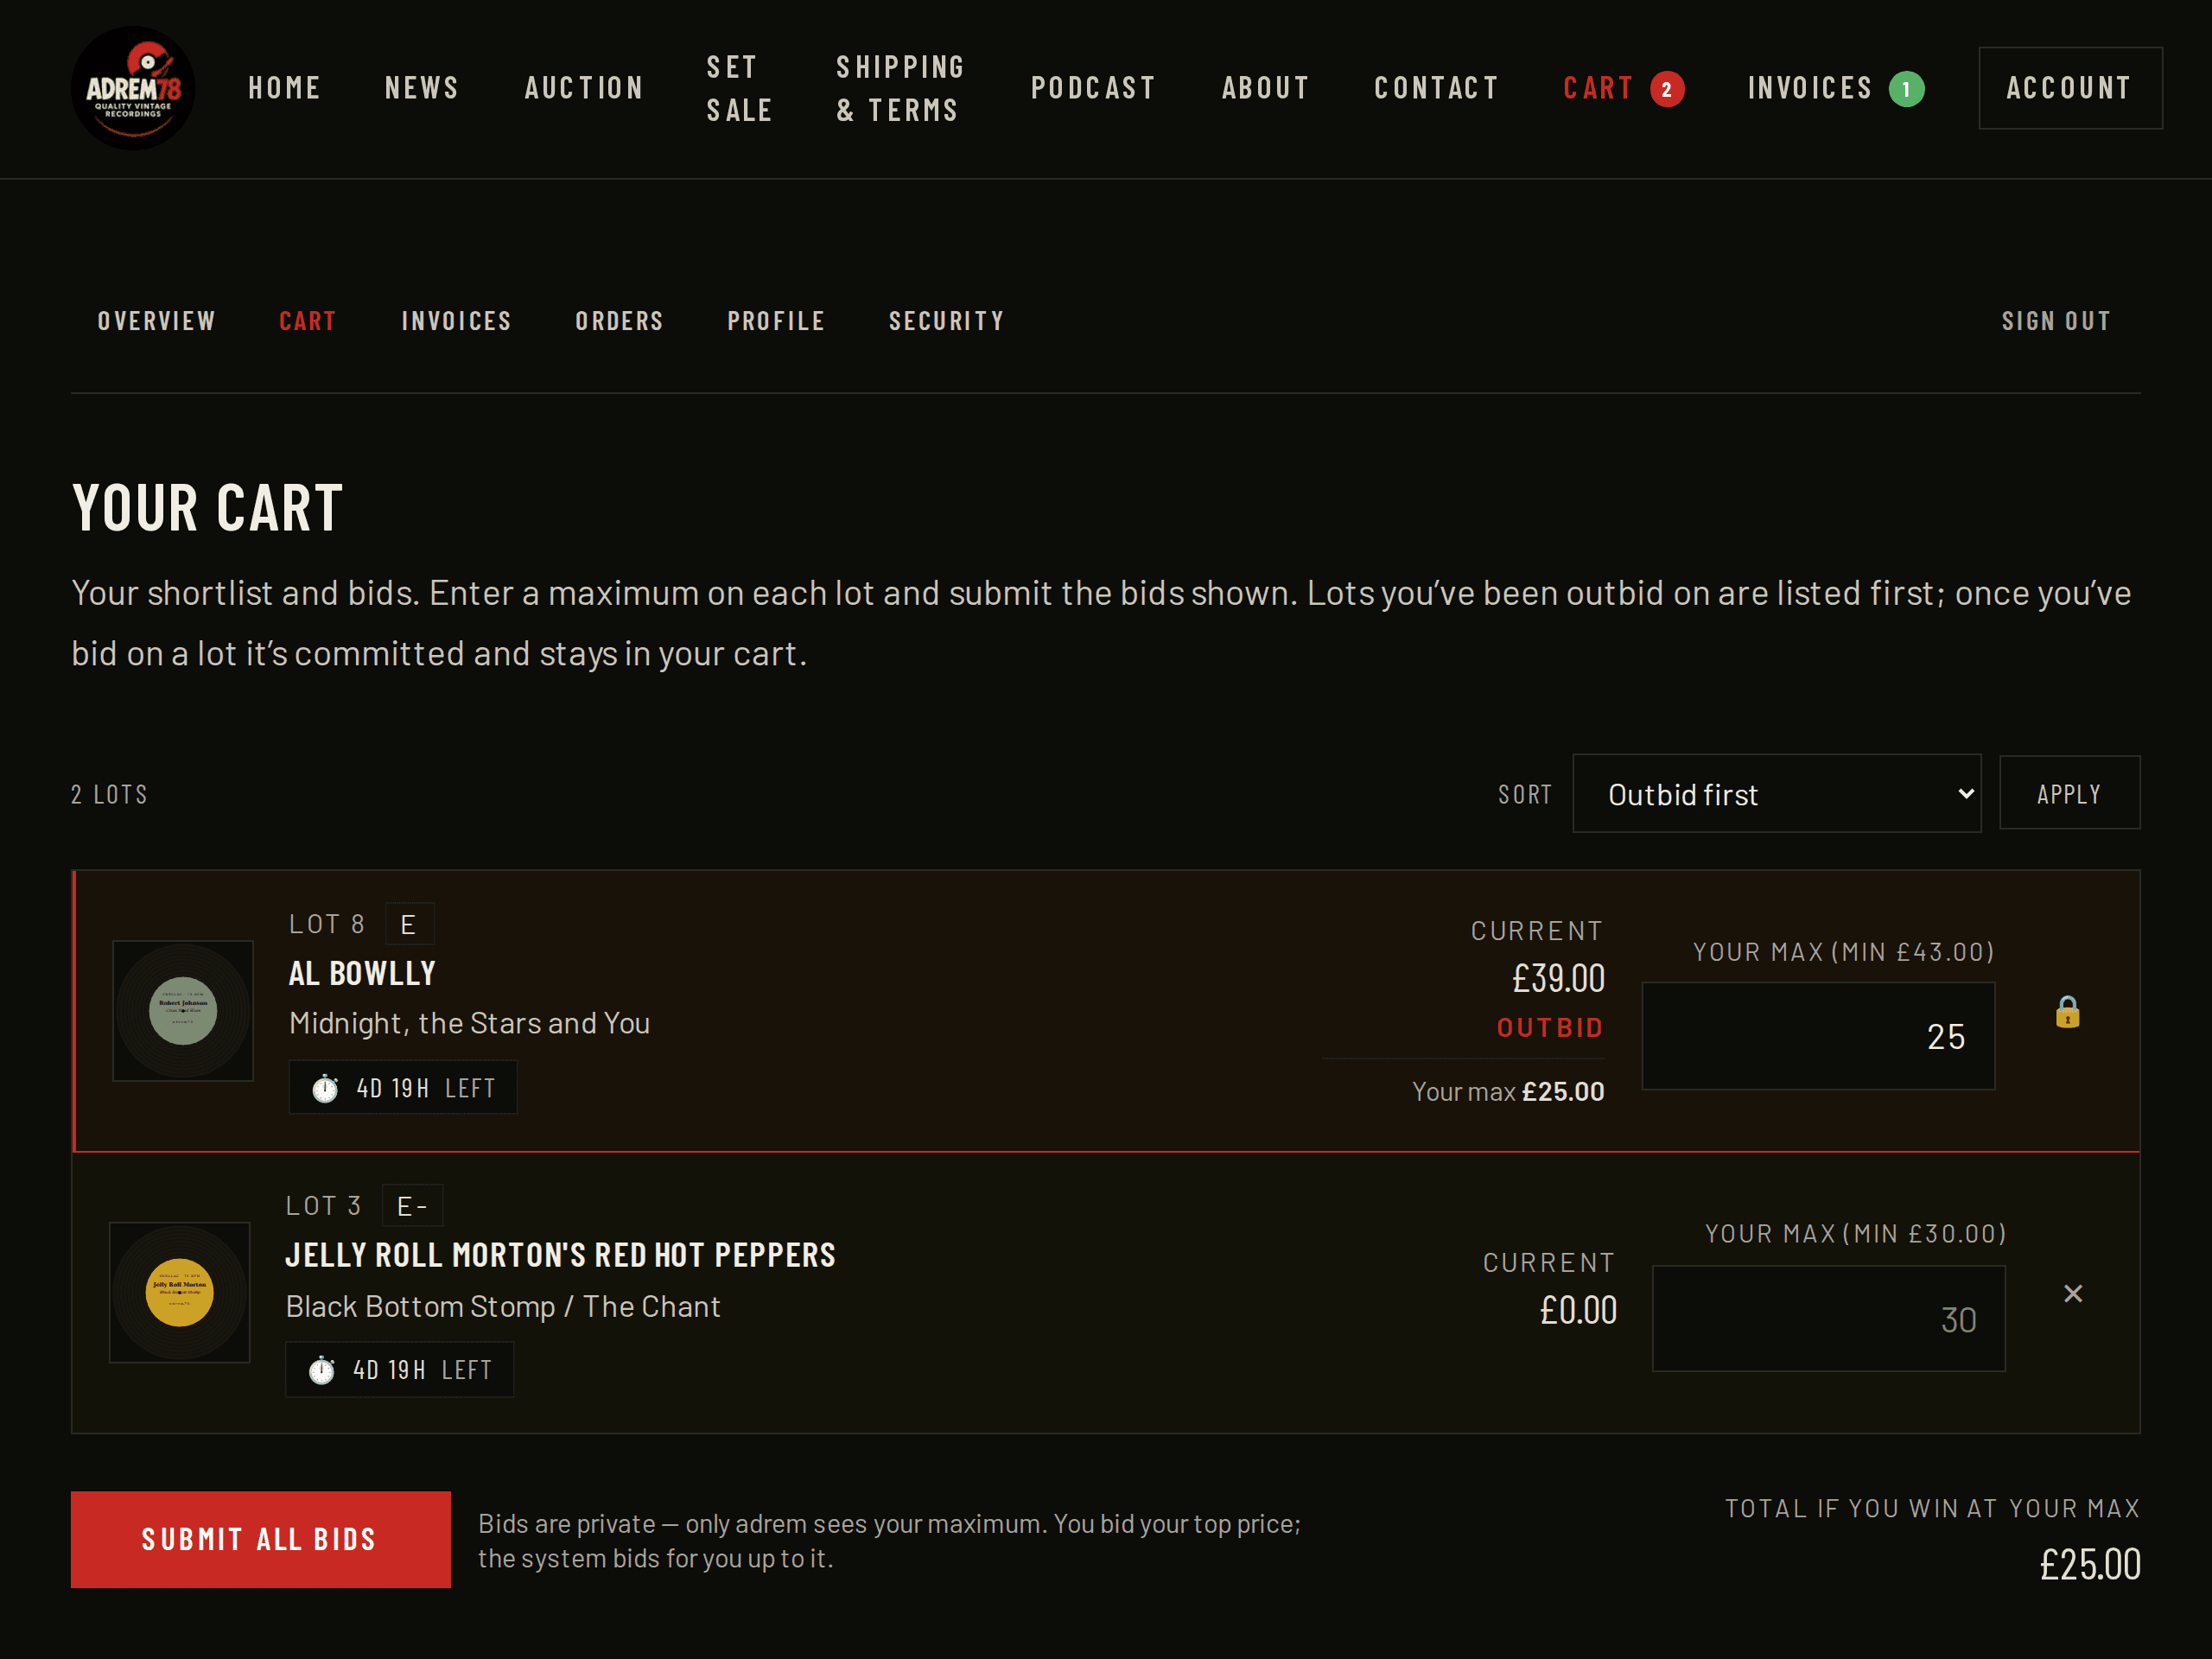This screenshot has width=2212, height=1659.
Task: Open Shipping & Terms page
Action: 900,88
